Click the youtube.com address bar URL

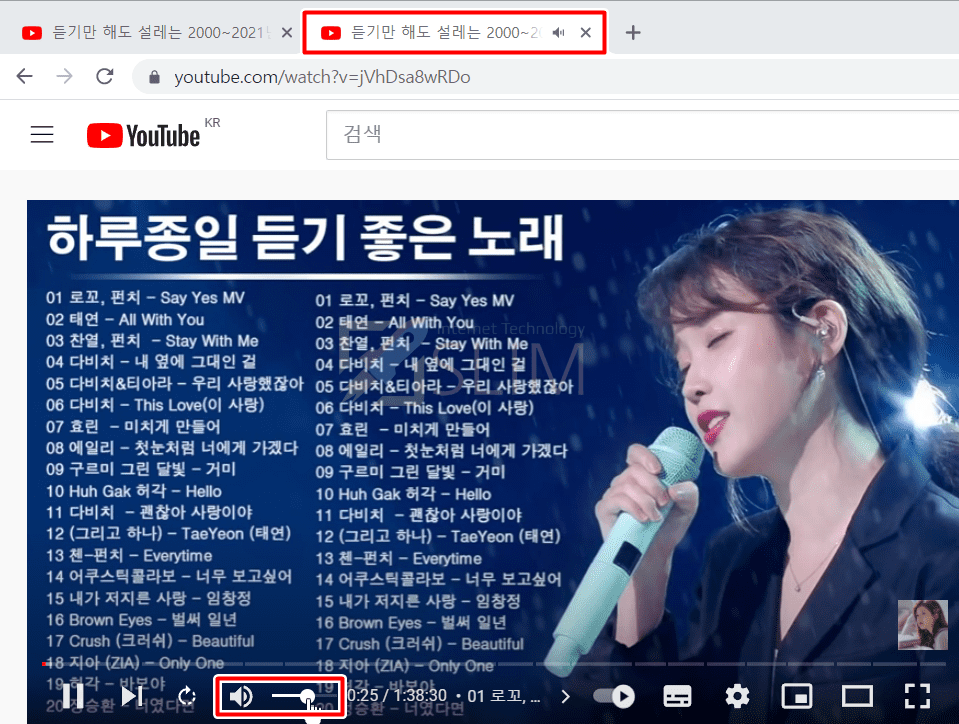click(x=322, y=77)
